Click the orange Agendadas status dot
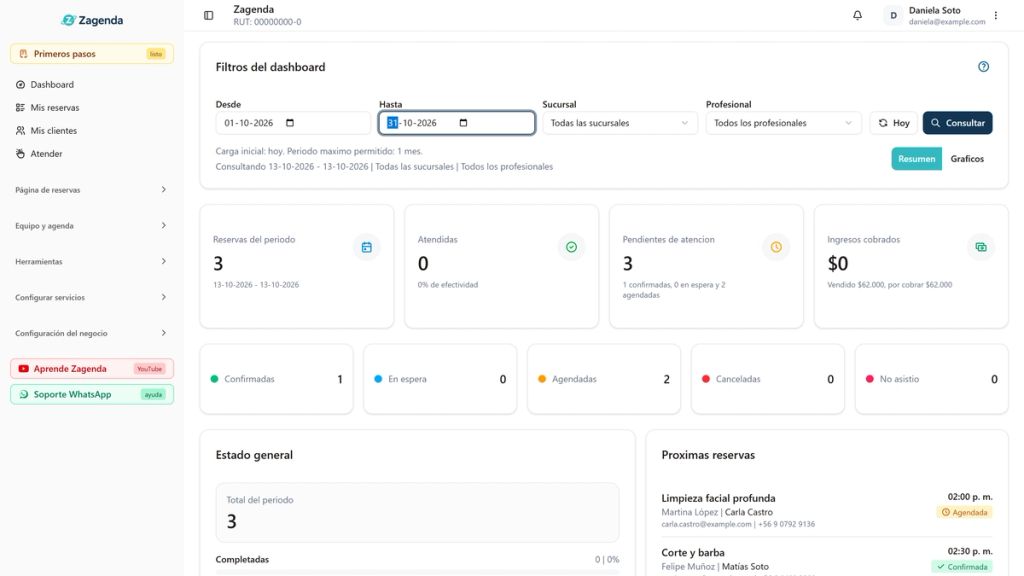 [542, 379]
